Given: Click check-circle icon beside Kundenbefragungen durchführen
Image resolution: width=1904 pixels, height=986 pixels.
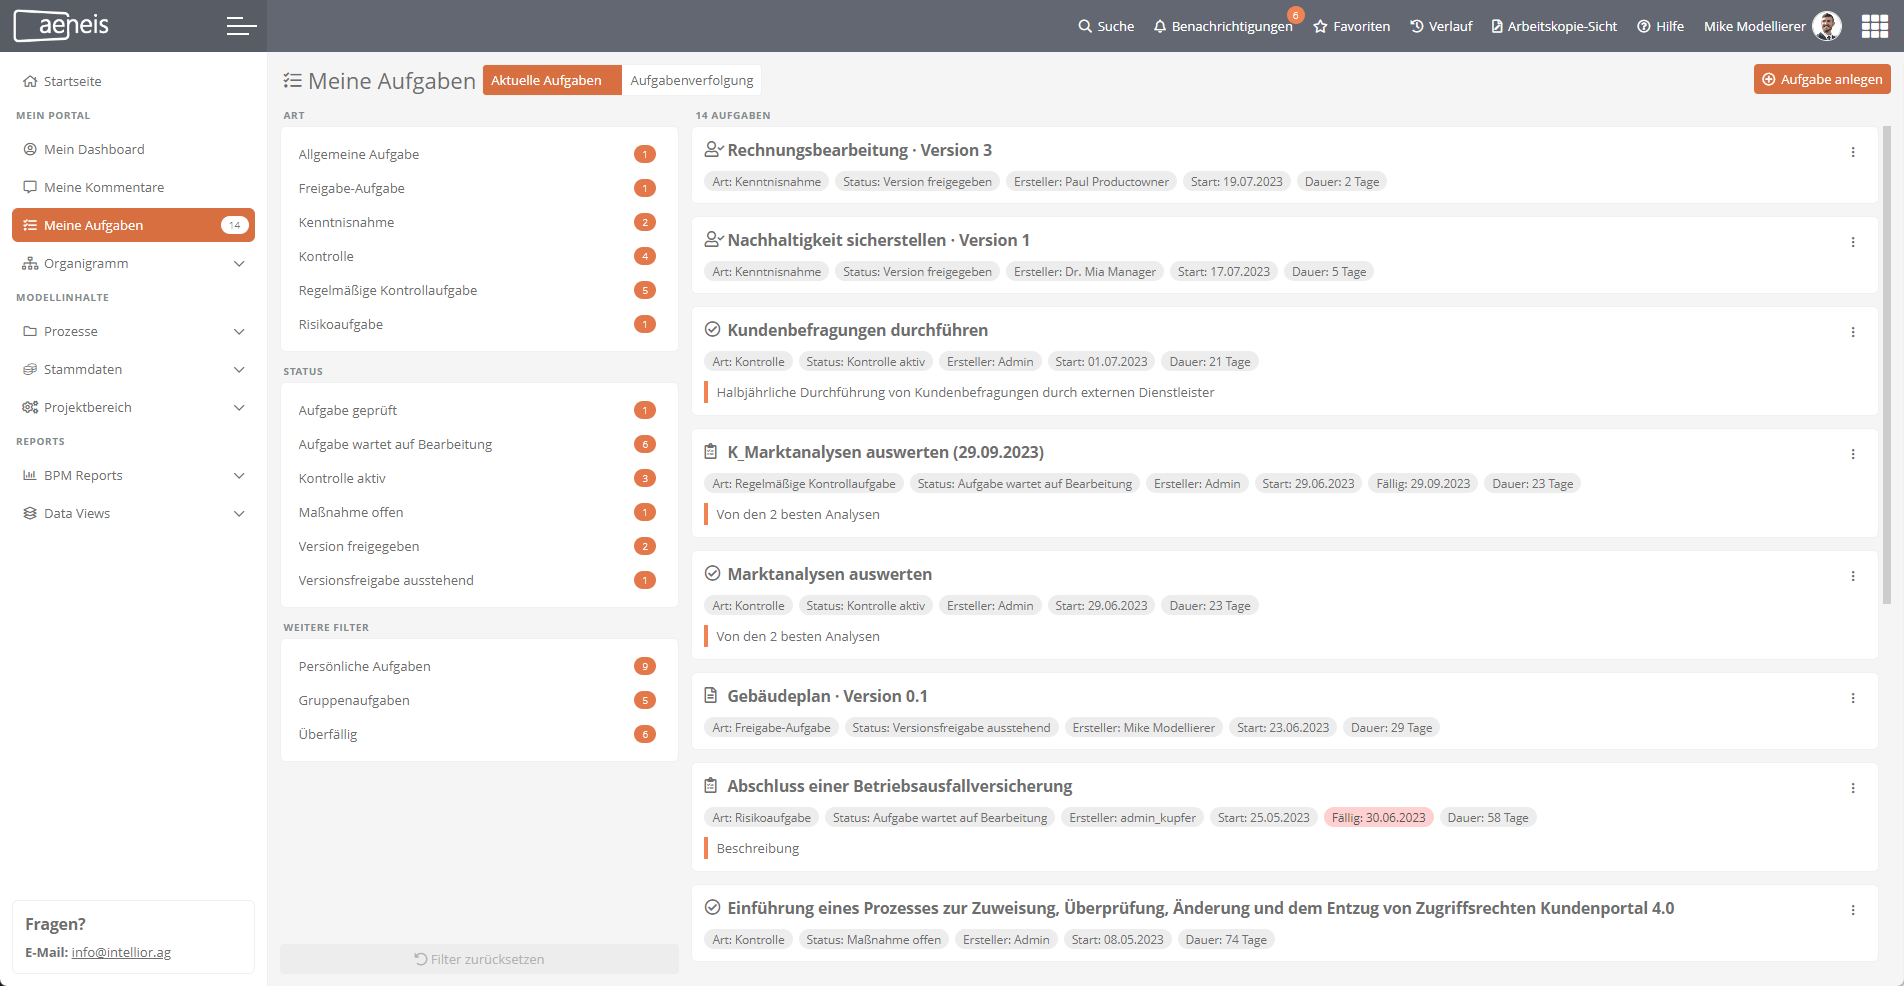Looking at the screenshot, I should pyautogui.click(x=712, y=329).
